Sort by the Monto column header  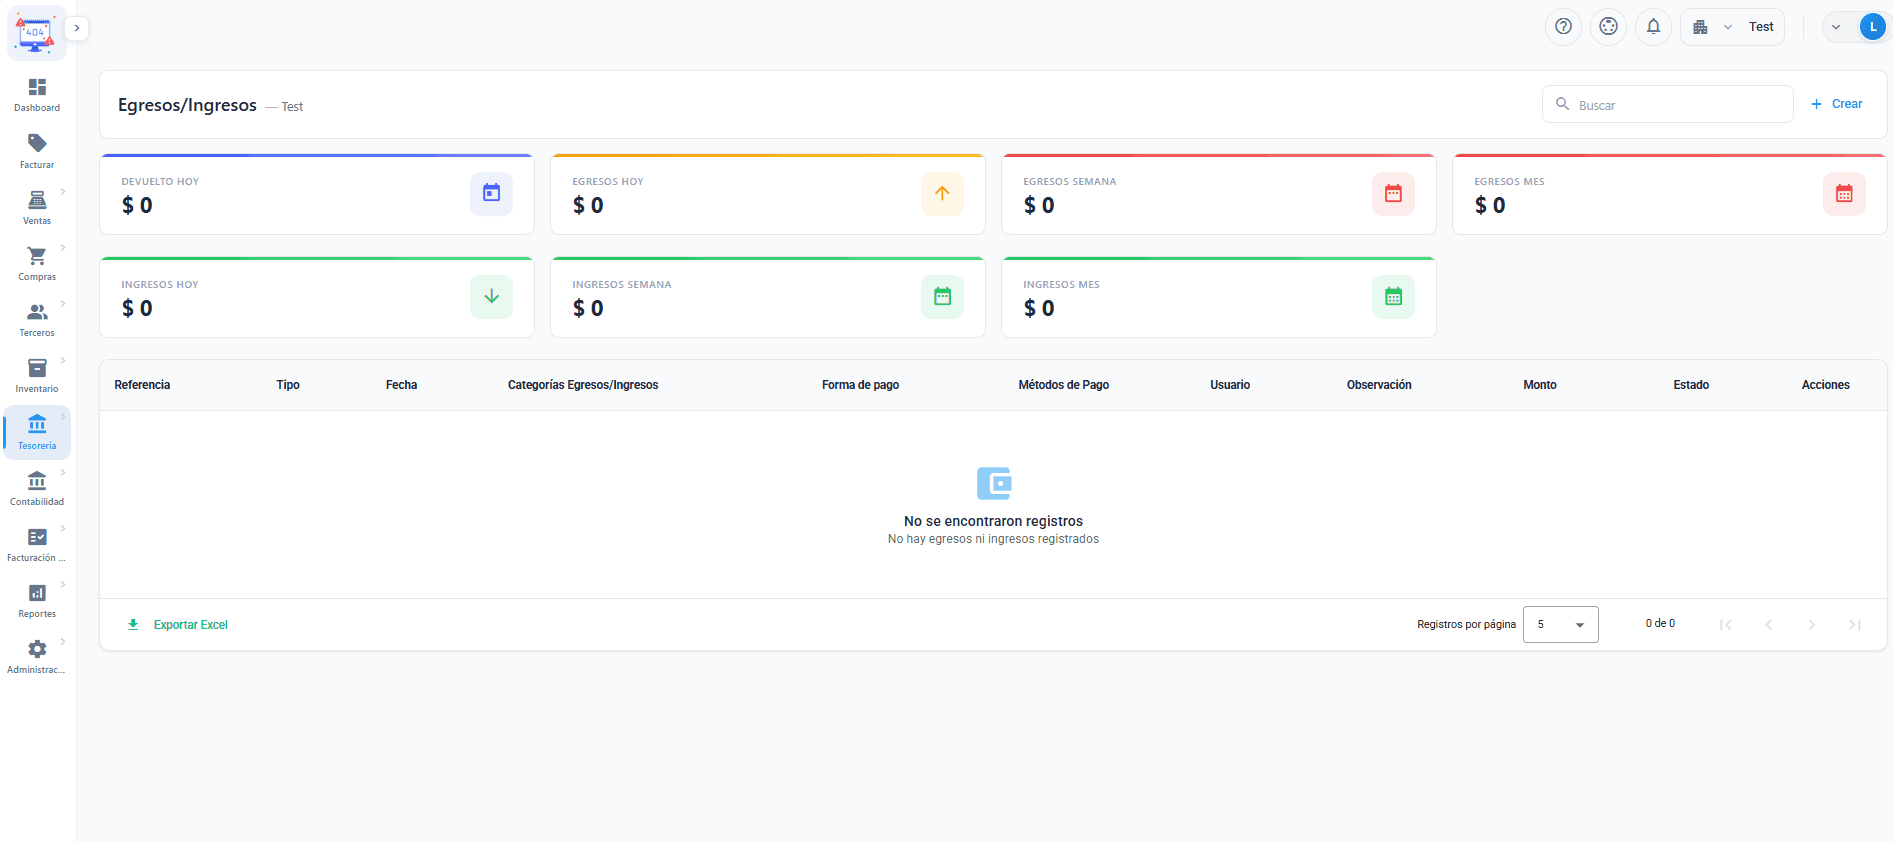(x=1539, y=385)
